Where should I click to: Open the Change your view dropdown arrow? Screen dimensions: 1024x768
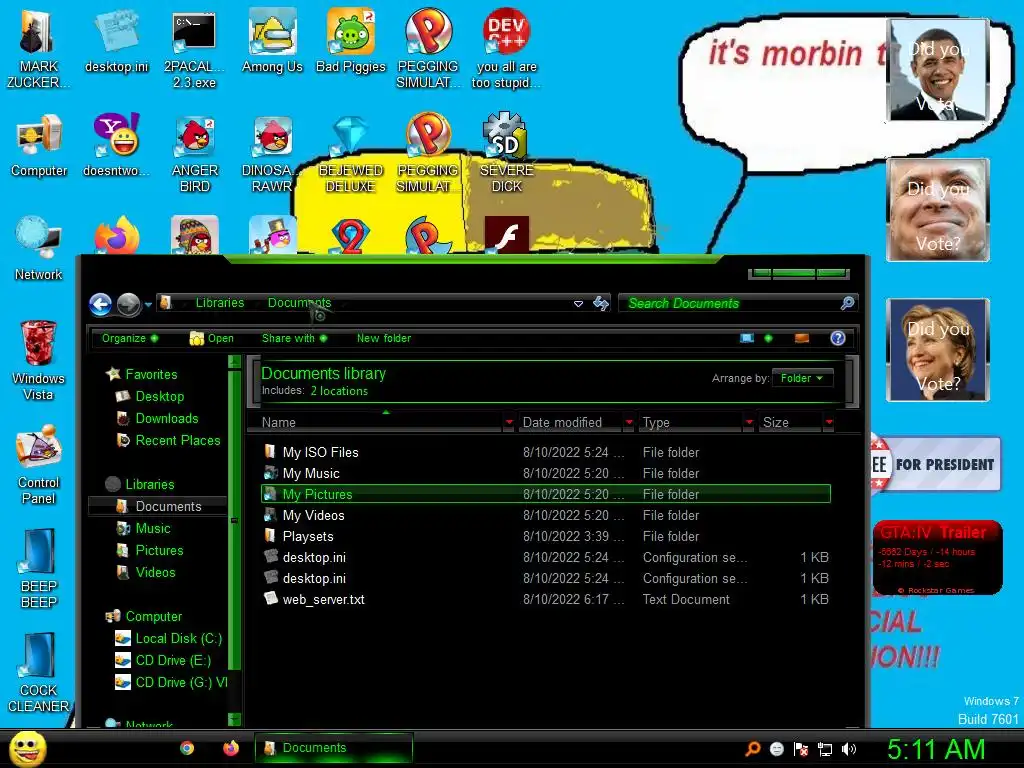(x=769, y=338)
